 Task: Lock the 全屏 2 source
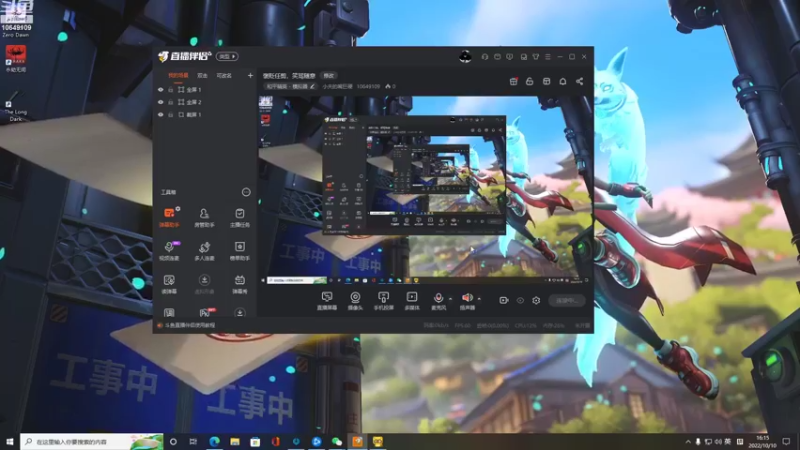click(170, 102)
